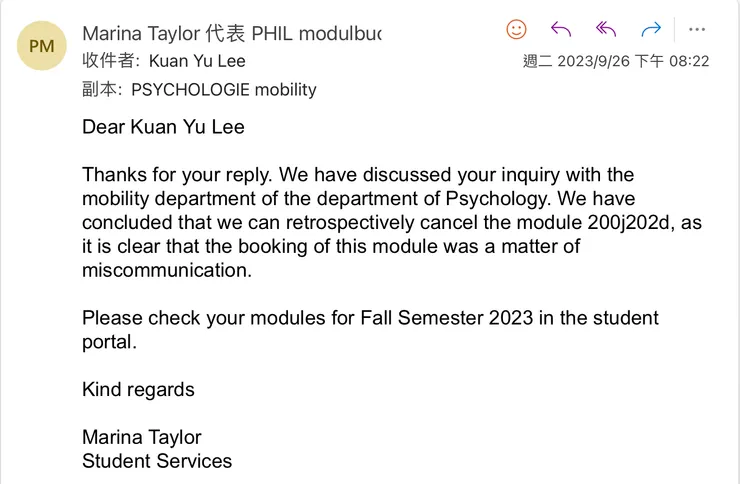Screen dimensions: 740x484
Task: Click the 副本 cc label
Action: (101, 89)
